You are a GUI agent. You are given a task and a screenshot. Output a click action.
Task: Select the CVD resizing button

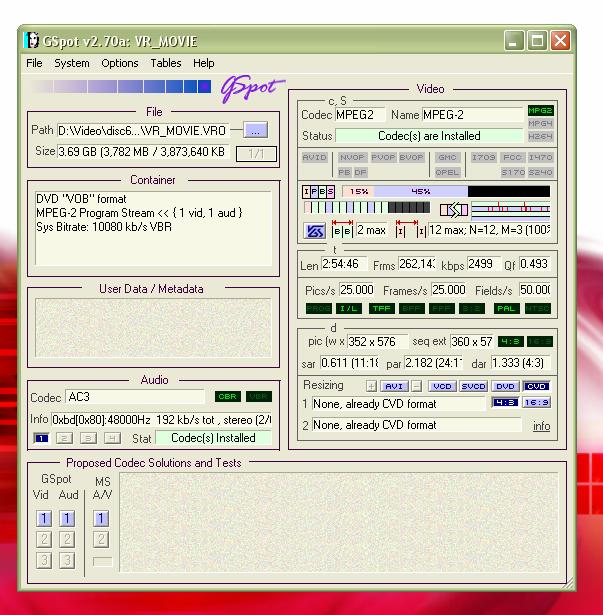coord(536,386)
